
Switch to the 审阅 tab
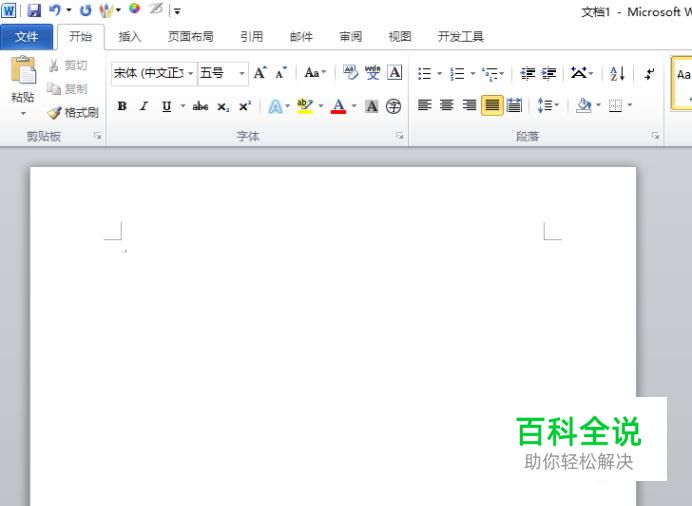pyautogui.click(x=350, y=37)
